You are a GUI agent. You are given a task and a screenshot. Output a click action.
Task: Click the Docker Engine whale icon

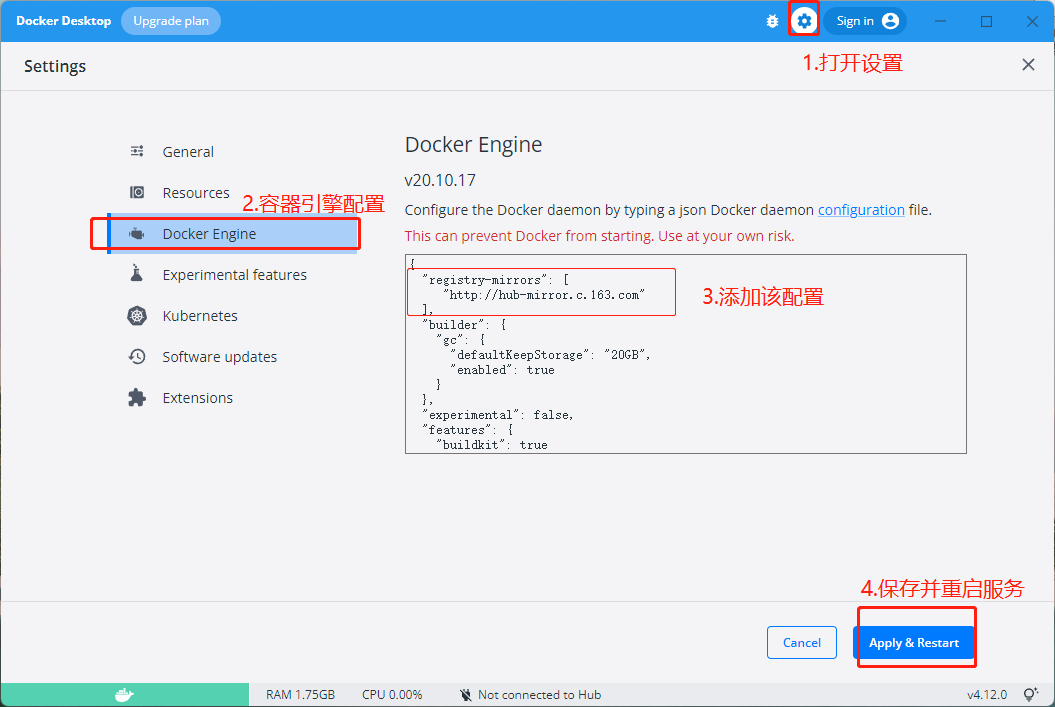click(137, 233)
